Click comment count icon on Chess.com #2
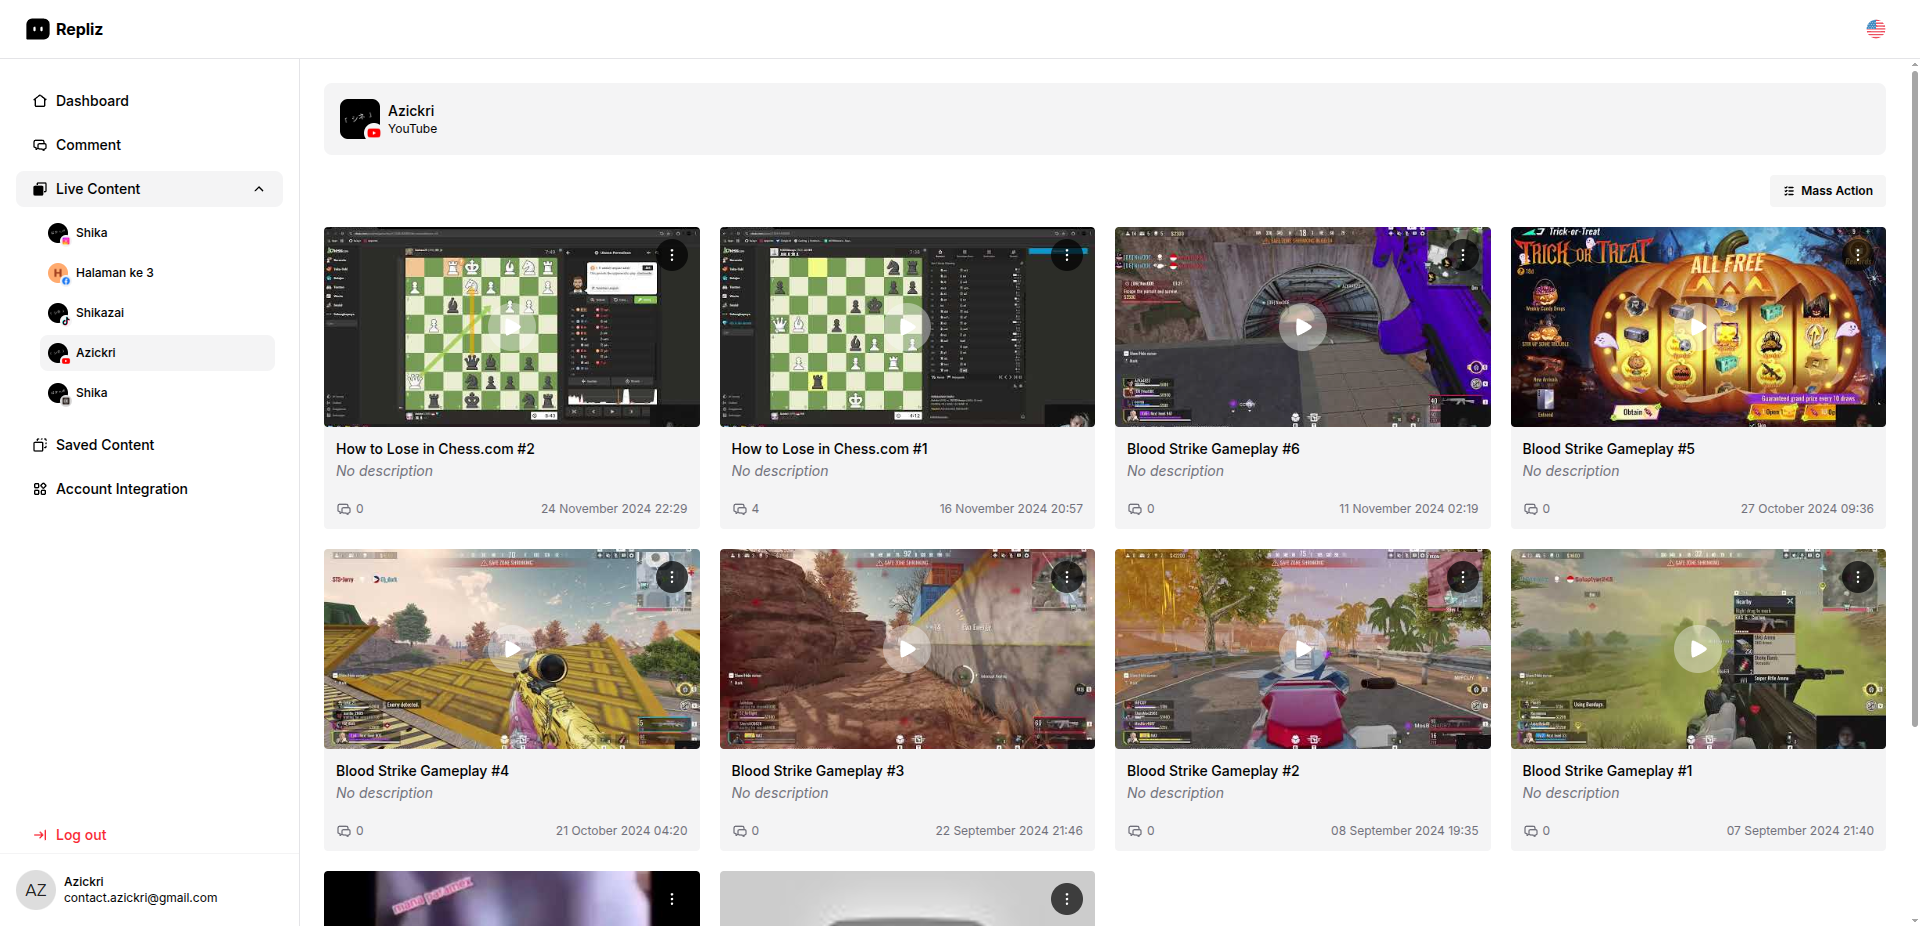Viewport: 1920px width, 926px height. pos(344,509)
